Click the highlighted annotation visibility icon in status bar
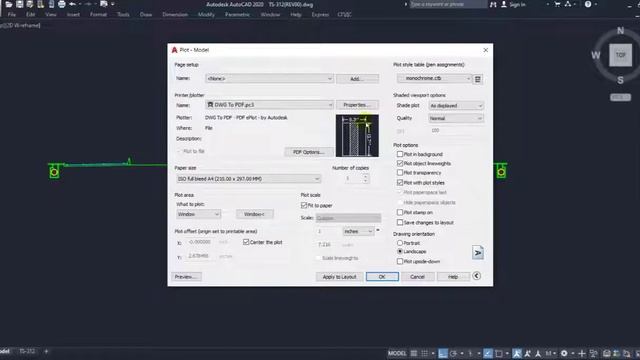The height and width of the screenshot is (360, 640). coord(517,353)
